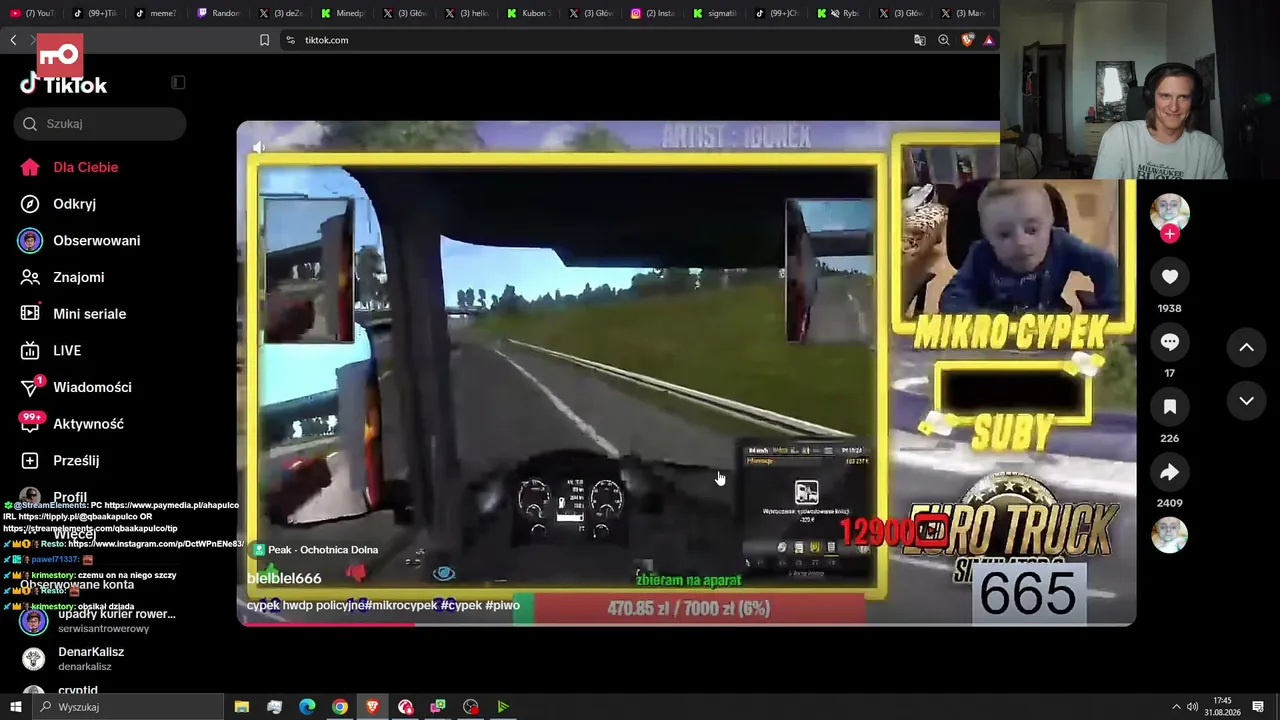Switch to Brave browser on taskbar
Viewport: 1280px width, 720px height.
(x=373, y=707)
